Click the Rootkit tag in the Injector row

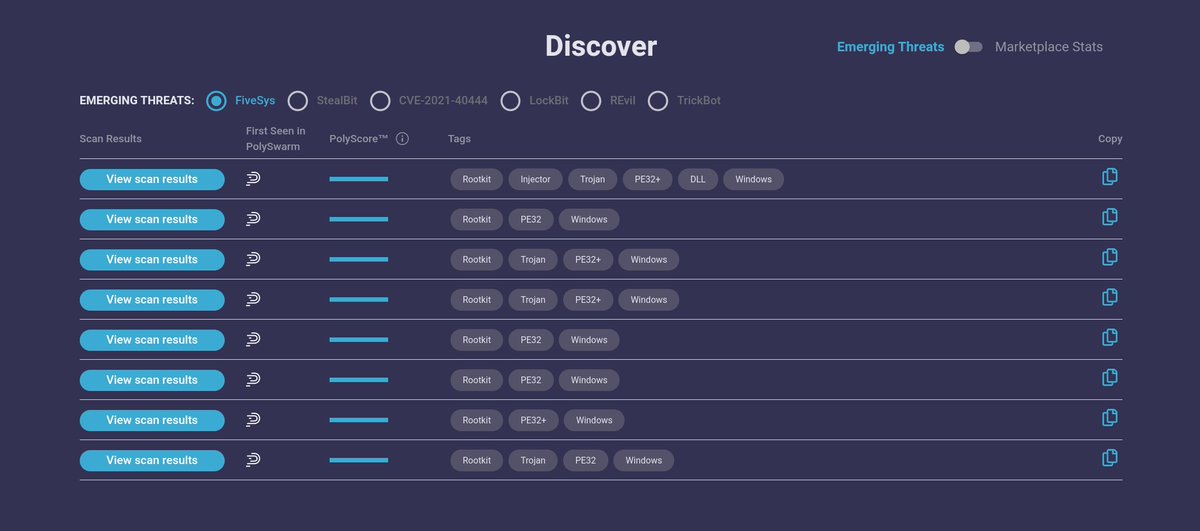click(477, 179)
